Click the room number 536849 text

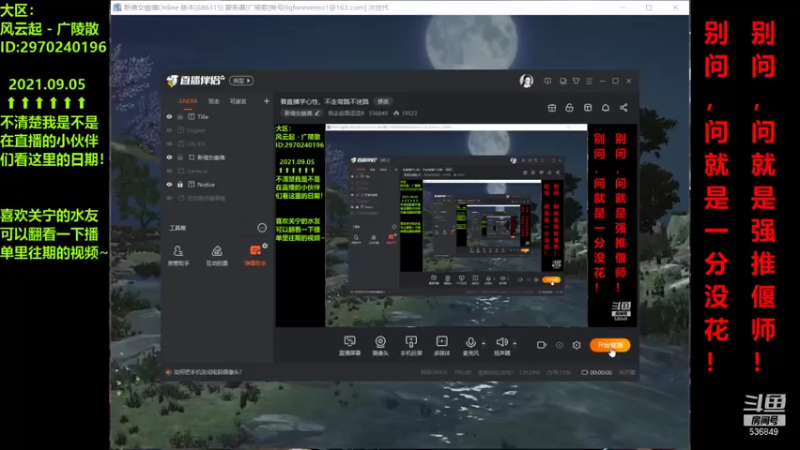[378, 113]
